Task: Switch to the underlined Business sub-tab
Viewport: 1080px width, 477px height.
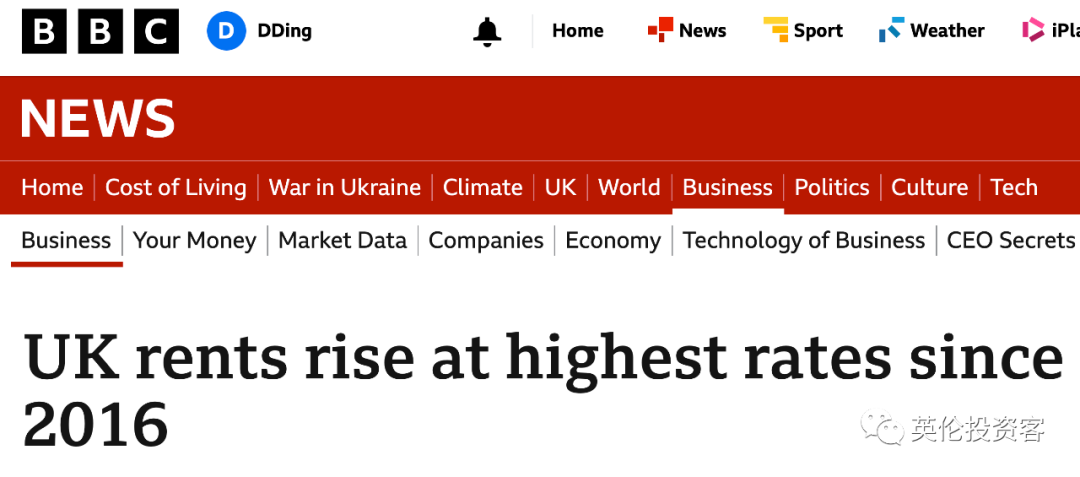Action: pyautogui.click(x=66, y=240)
